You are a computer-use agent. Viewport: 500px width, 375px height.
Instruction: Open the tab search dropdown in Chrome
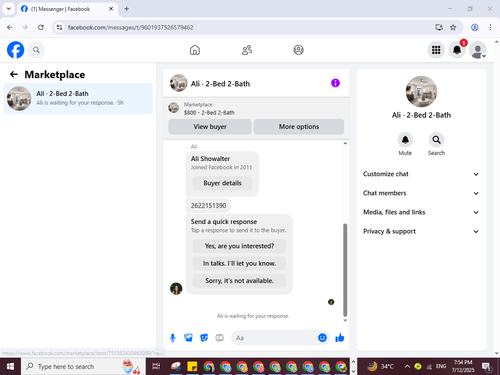[x=9, y=9]
